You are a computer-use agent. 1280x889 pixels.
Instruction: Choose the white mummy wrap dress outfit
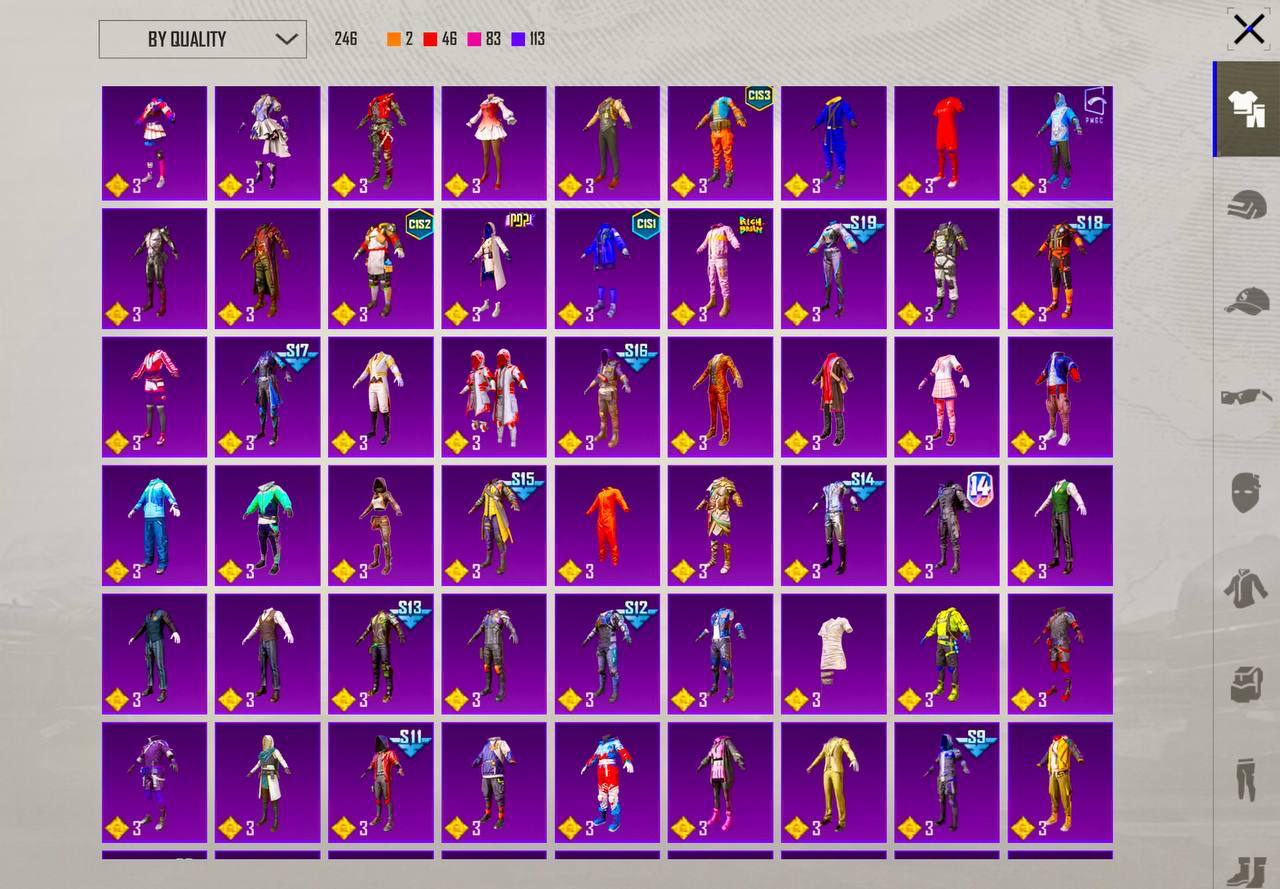834,653
